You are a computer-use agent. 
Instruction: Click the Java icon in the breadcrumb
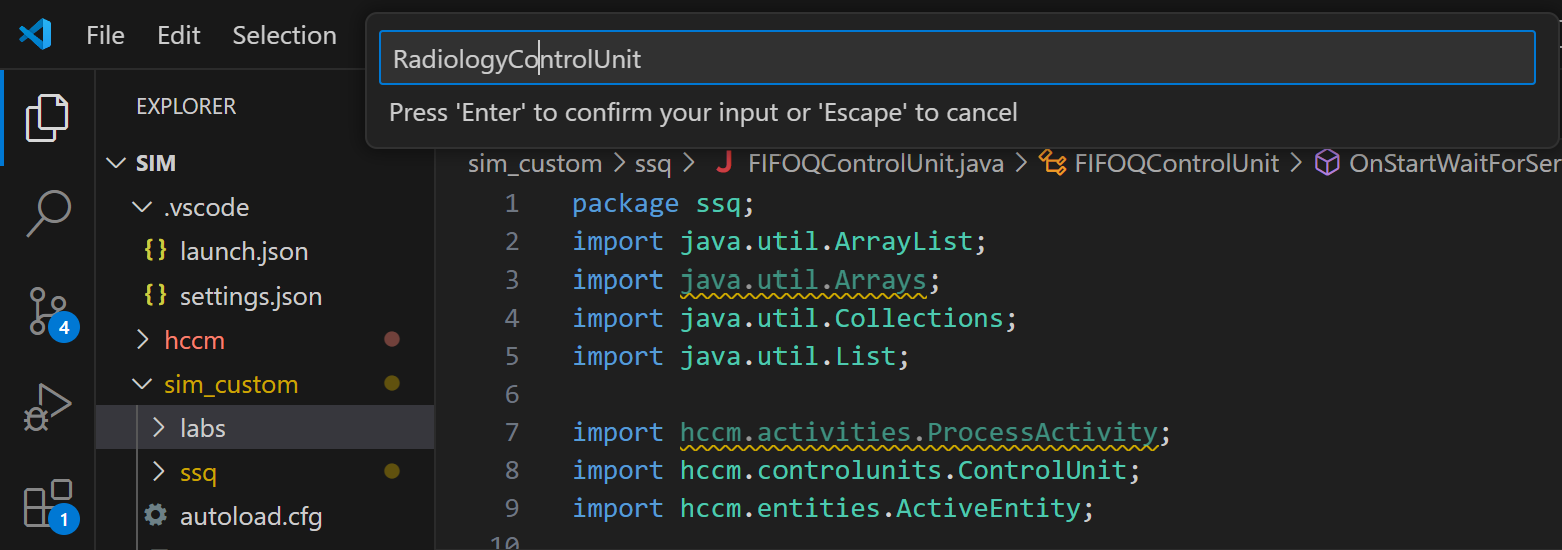click(x=724, y=163)
